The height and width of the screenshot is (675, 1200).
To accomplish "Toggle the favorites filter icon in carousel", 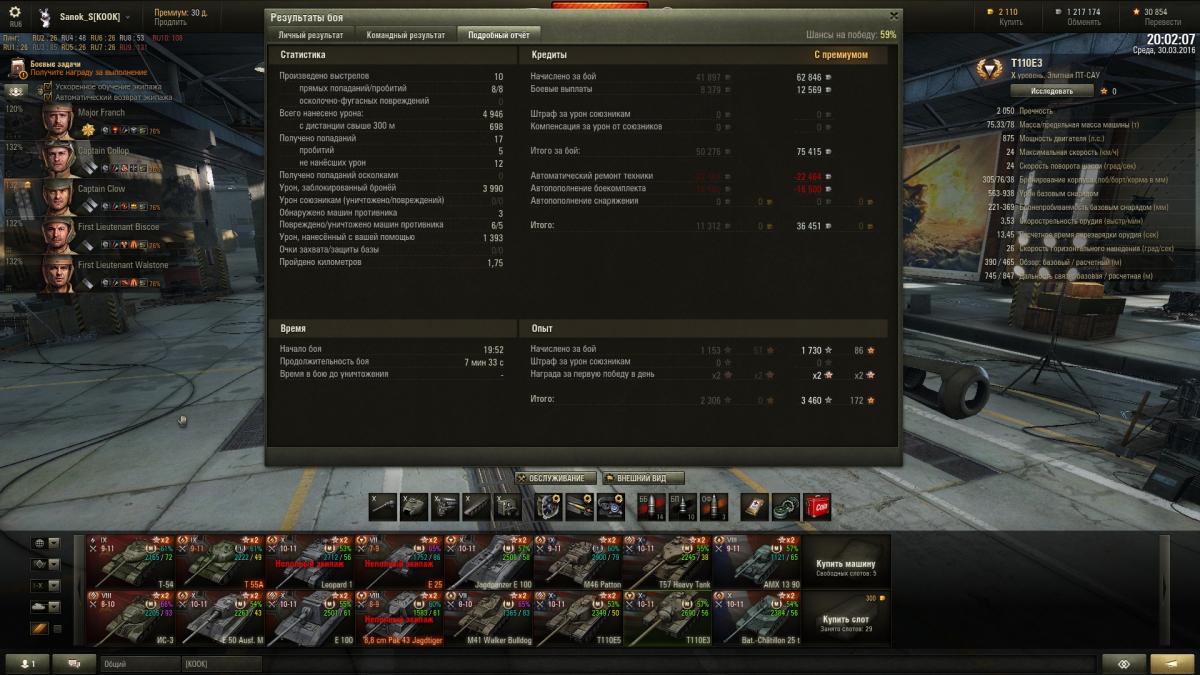I will [x=40, y=628].
